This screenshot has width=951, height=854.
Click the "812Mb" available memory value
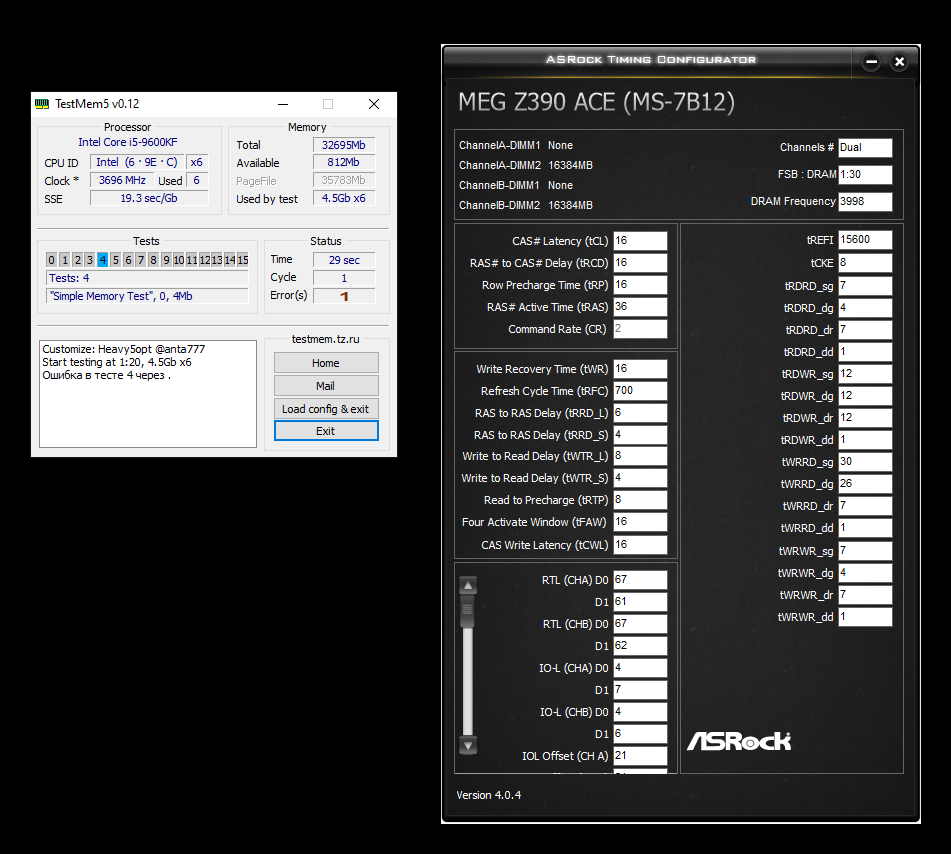[x=344, y=163]
